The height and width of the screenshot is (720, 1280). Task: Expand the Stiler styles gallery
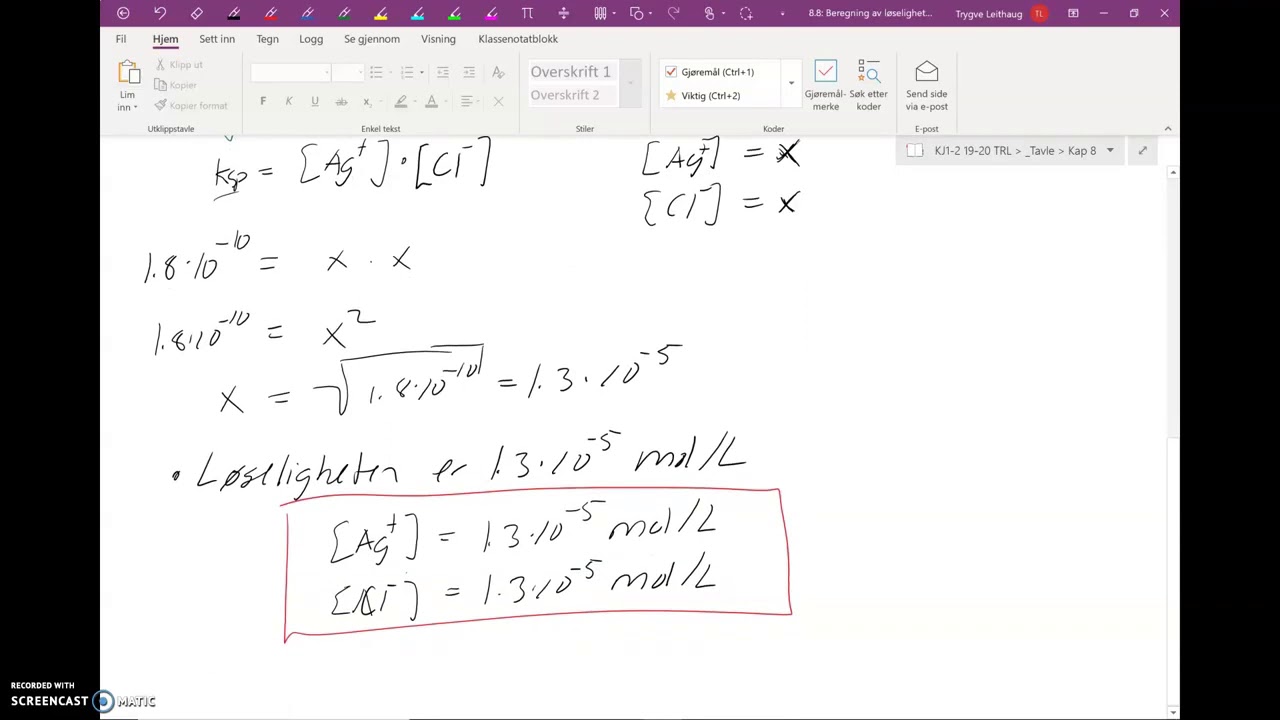tap(630, 83)
